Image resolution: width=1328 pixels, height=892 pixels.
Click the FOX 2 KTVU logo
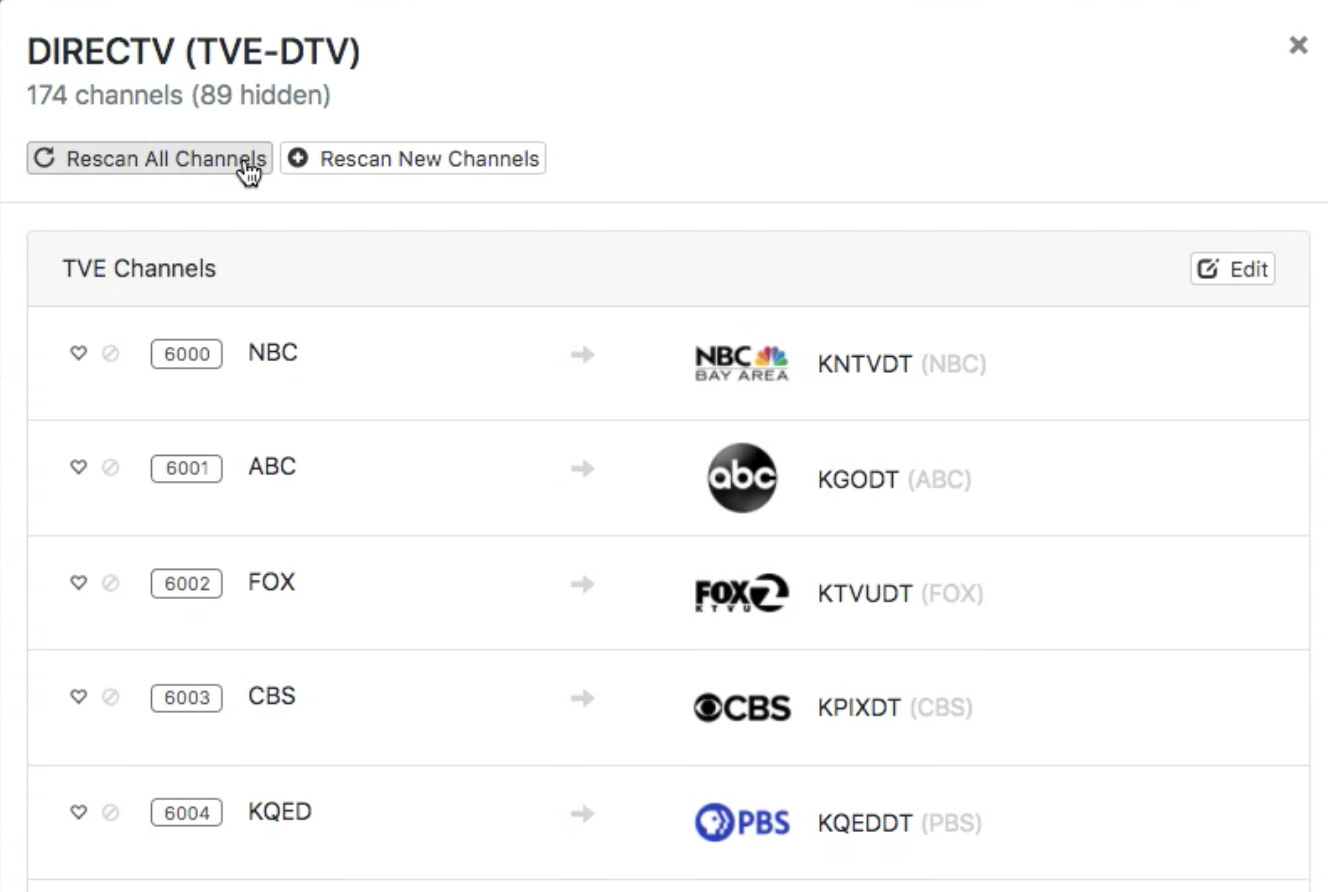coord(741,594)
